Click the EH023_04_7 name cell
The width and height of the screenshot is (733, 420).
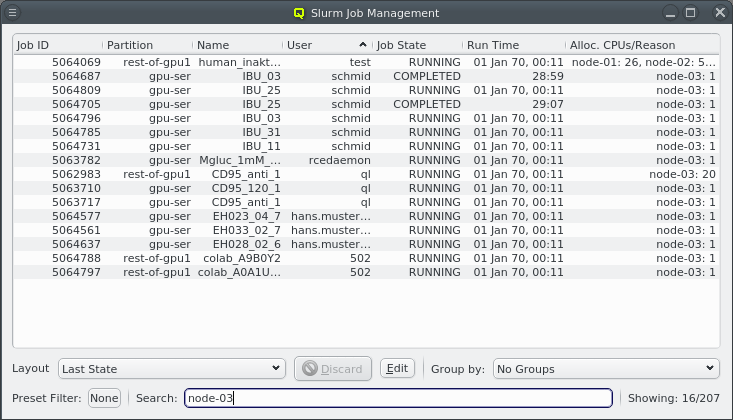(x=247, y=217)
